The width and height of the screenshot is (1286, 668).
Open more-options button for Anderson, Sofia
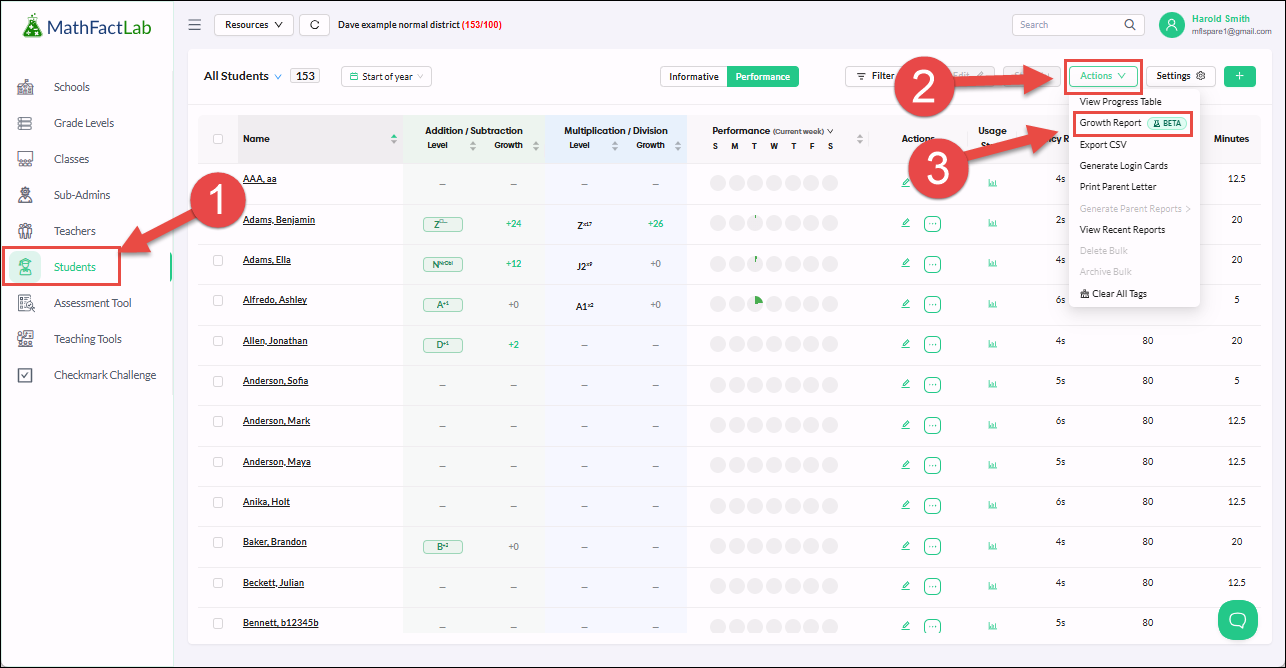point(932,384)
